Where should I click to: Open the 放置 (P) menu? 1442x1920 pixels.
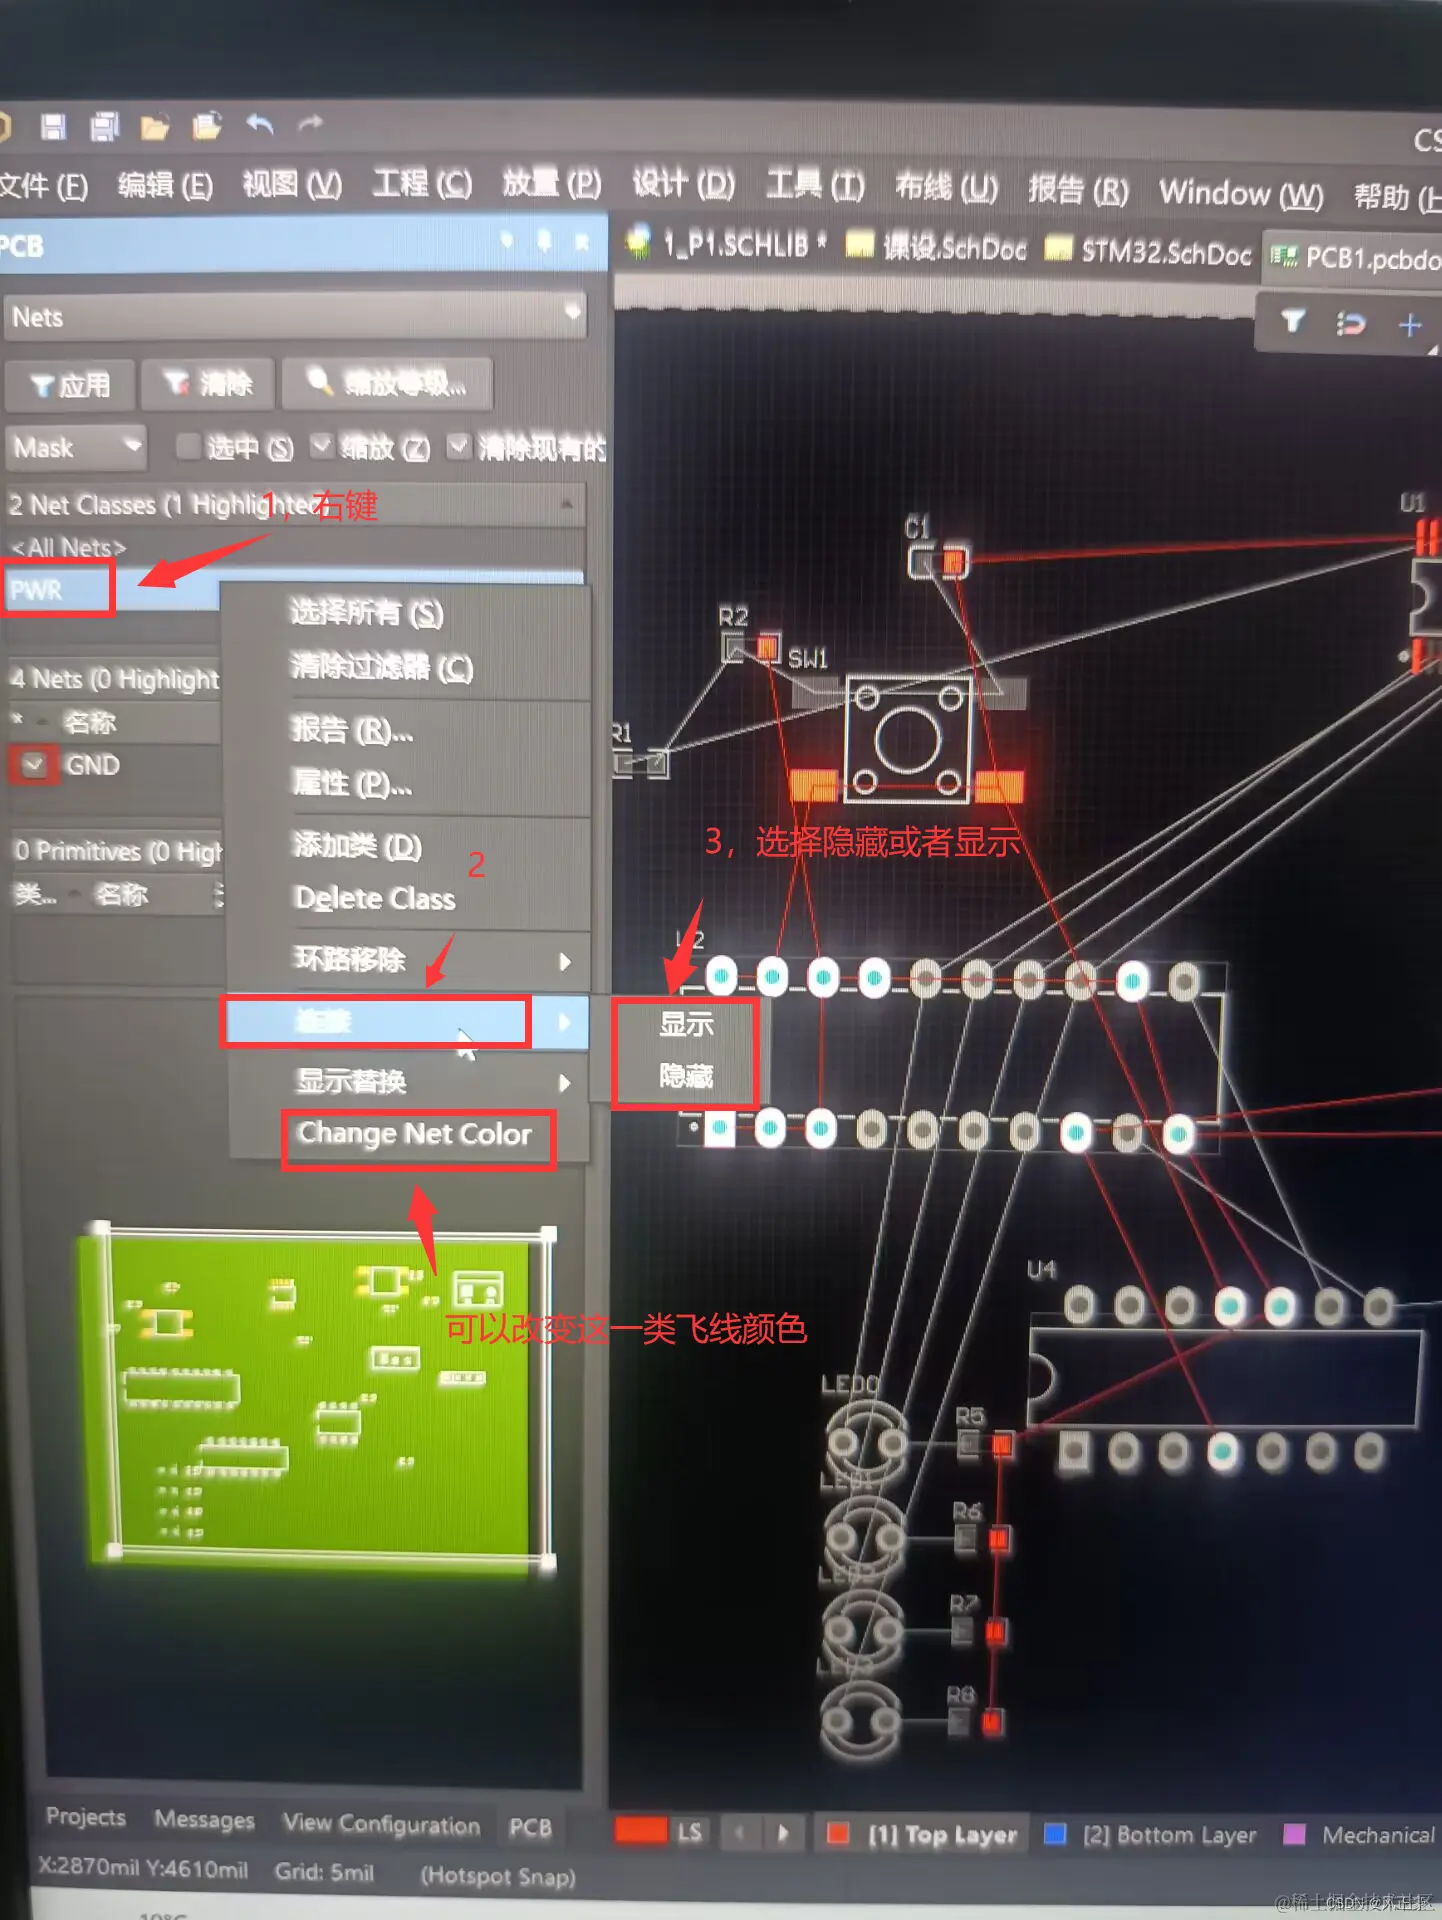pyautogui.click(x=551, y=184)
